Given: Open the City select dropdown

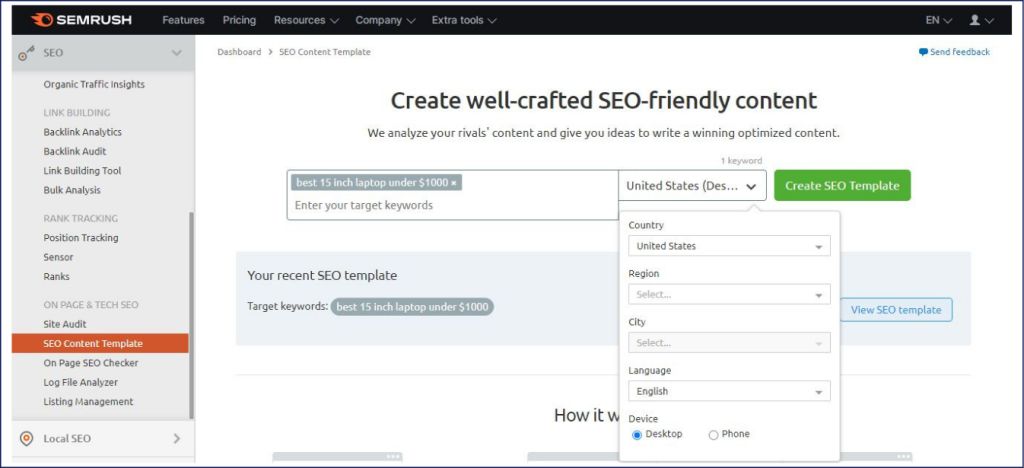Looking at the screenshot, I should pyautogui.click(x=729, y=343).
